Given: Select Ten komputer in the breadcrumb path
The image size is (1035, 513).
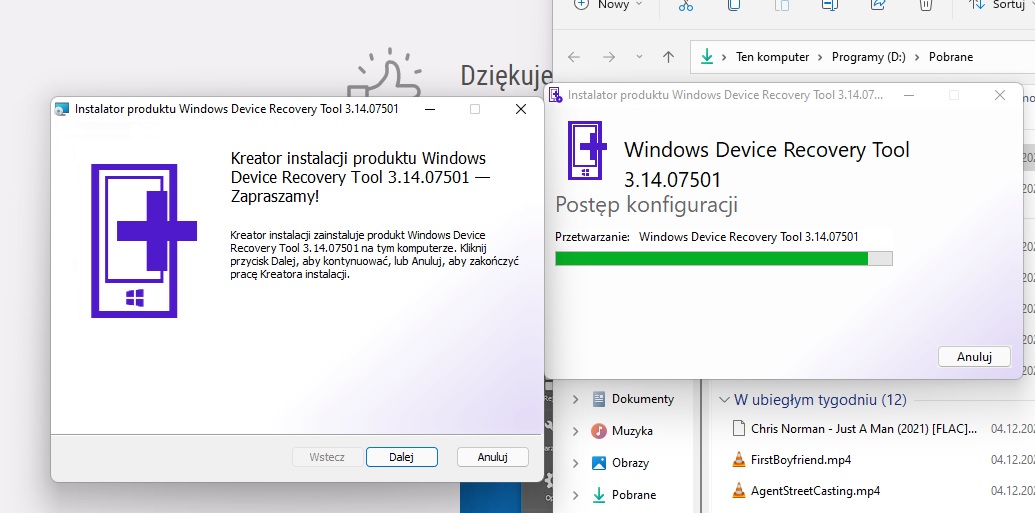Looking at the screenshot, I should (772, 57).
